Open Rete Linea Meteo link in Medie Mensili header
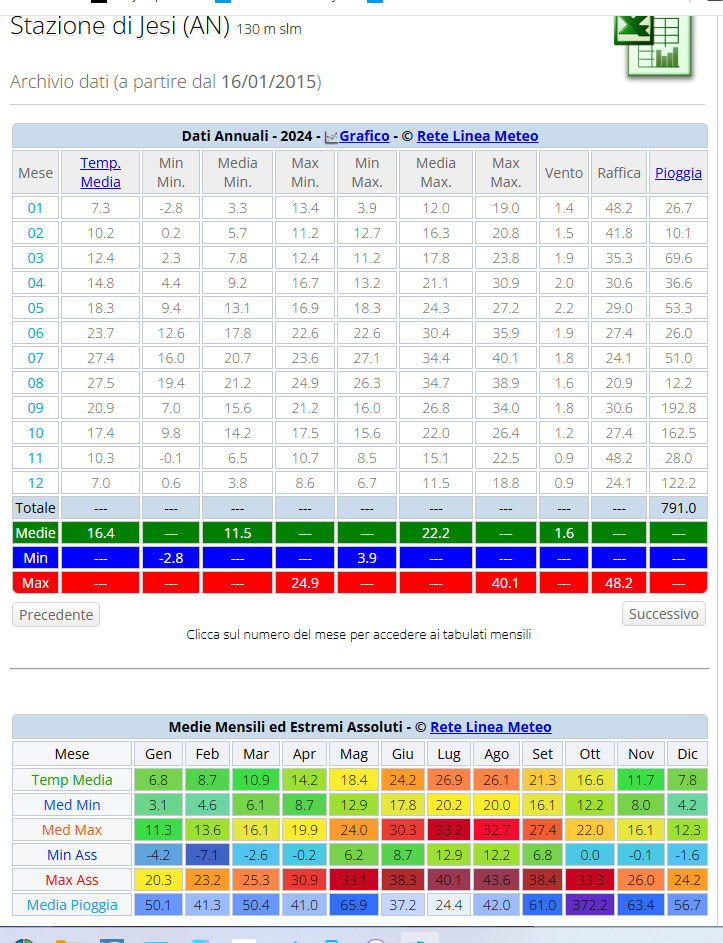Screen dimensions: 723x943 [x=490, y=727]
